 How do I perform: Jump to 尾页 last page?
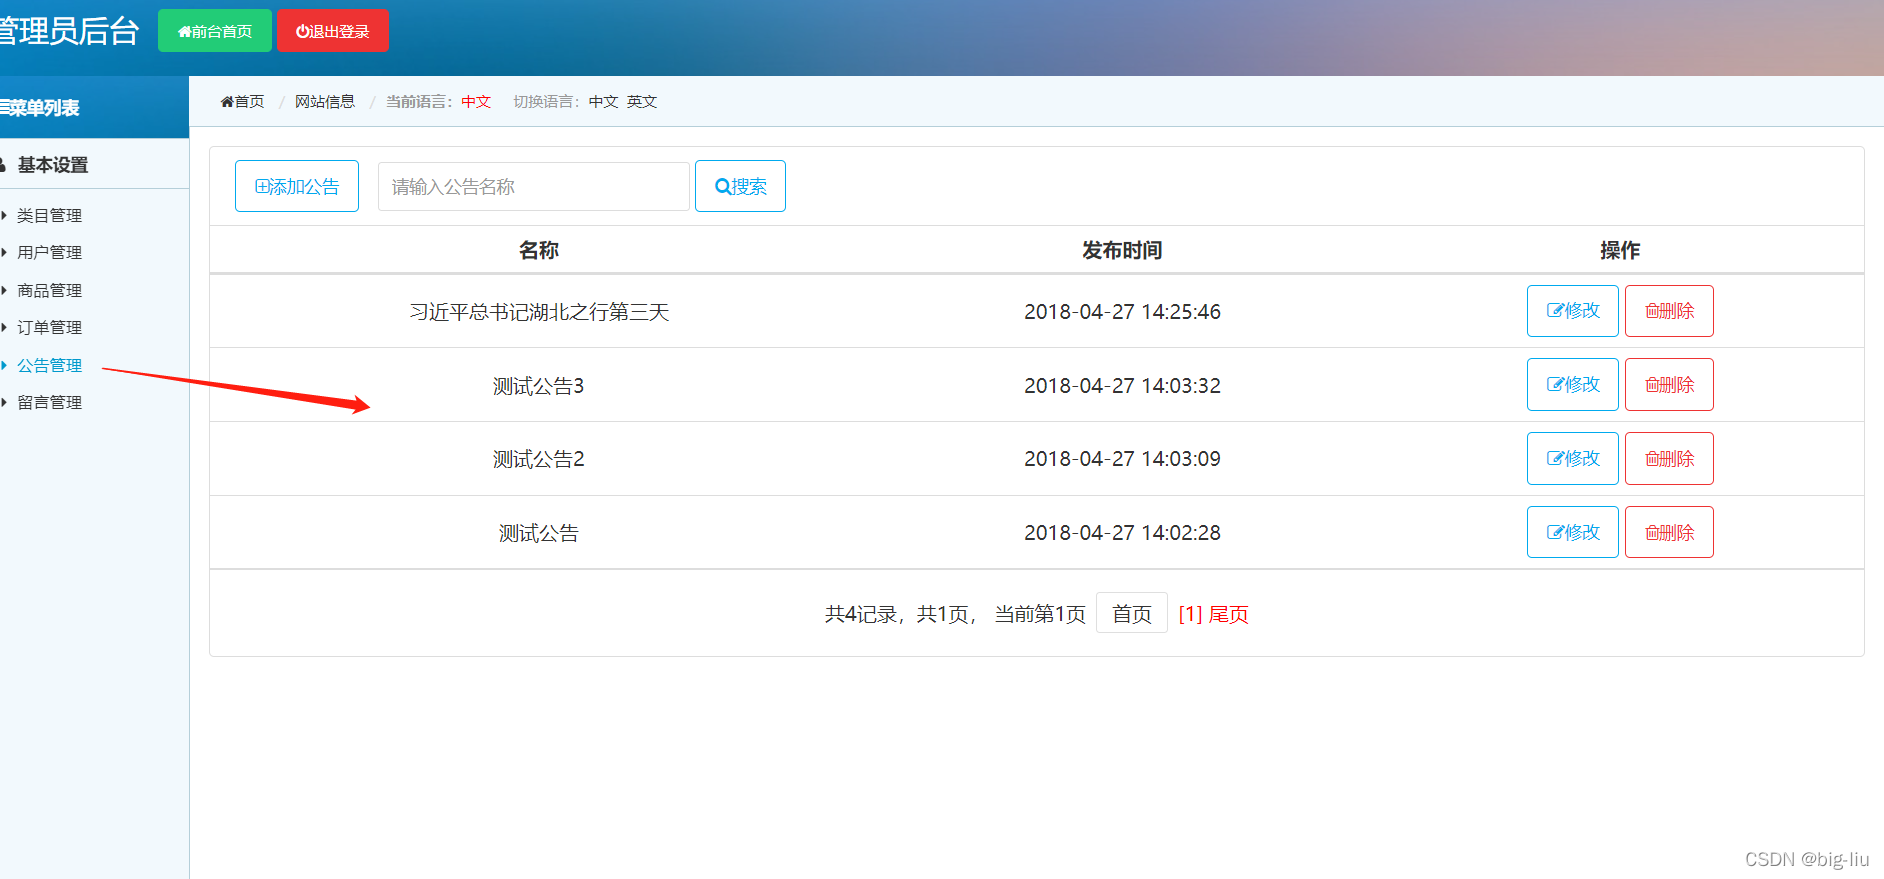pyautogui.click(x=1229, y=614)
